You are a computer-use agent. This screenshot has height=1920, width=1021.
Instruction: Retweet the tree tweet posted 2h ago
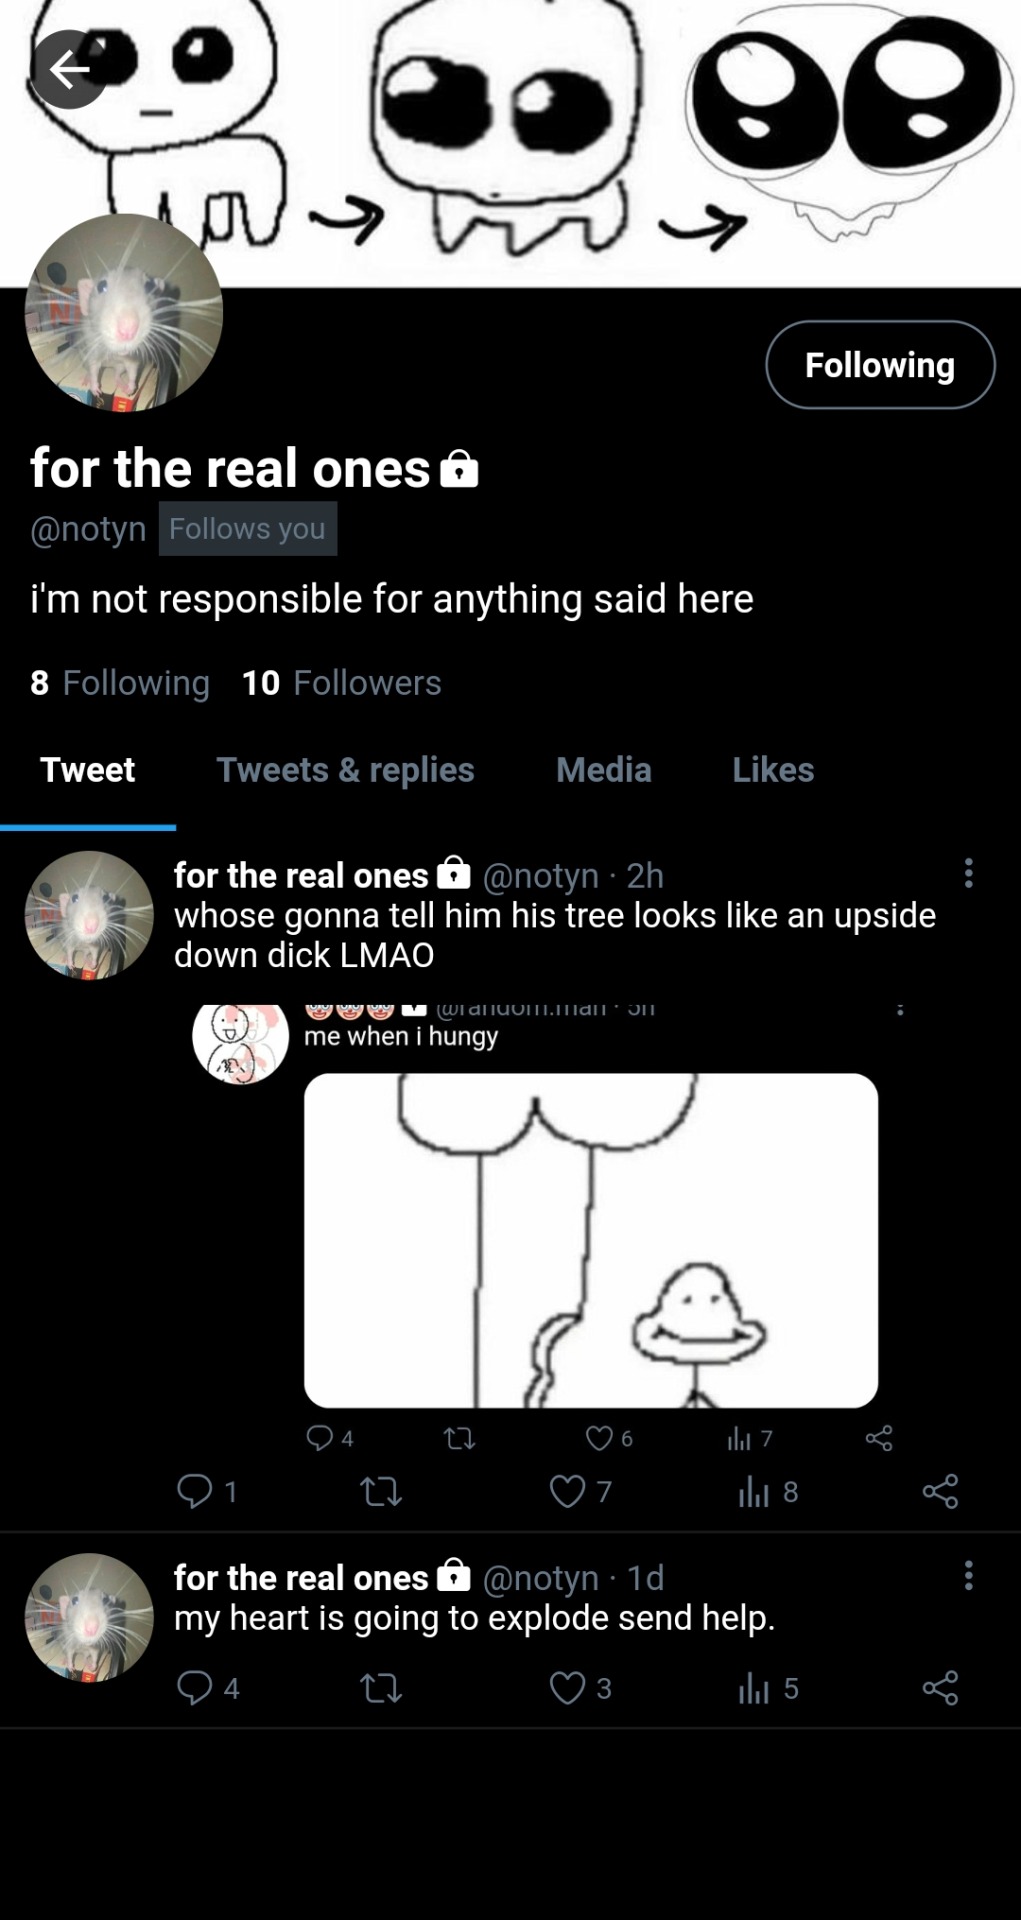pos(380,1492)
